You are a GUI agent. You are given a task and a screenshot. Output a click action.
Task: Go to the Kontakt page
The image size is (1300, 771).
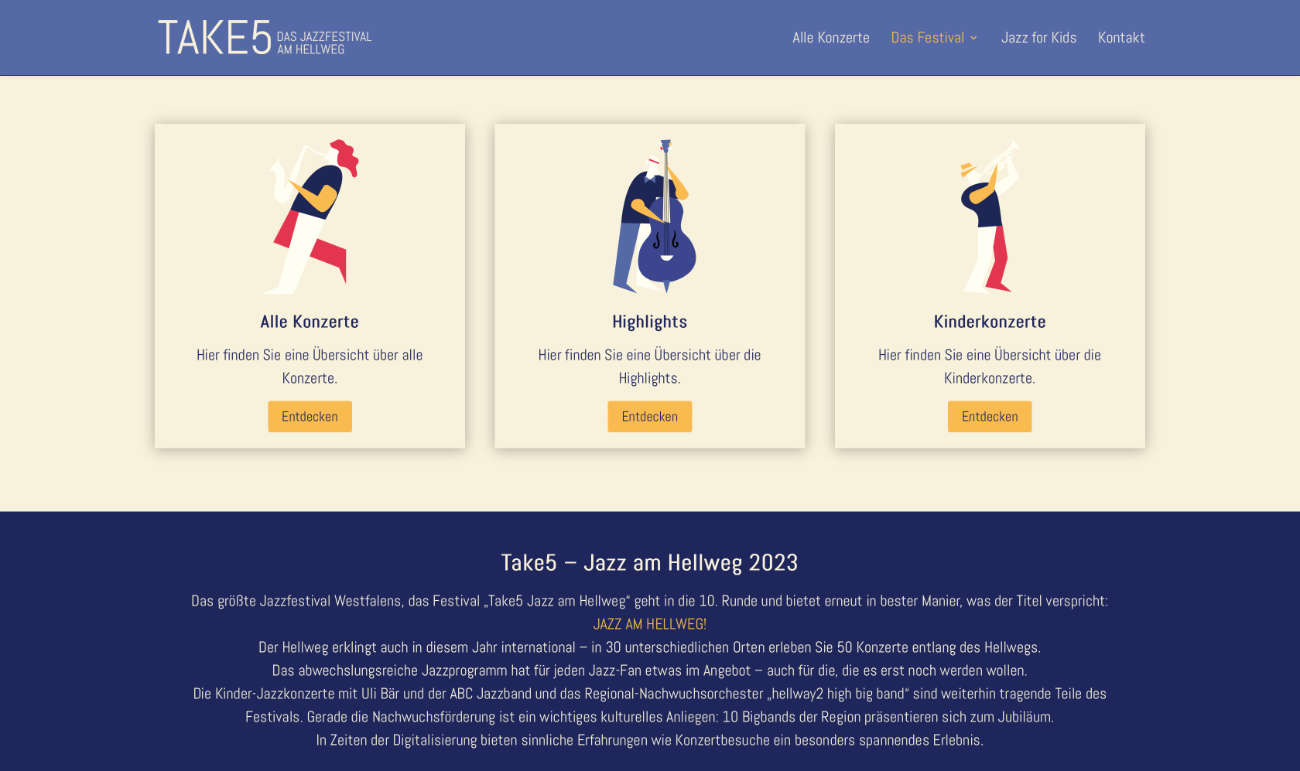coord(1121,37)
